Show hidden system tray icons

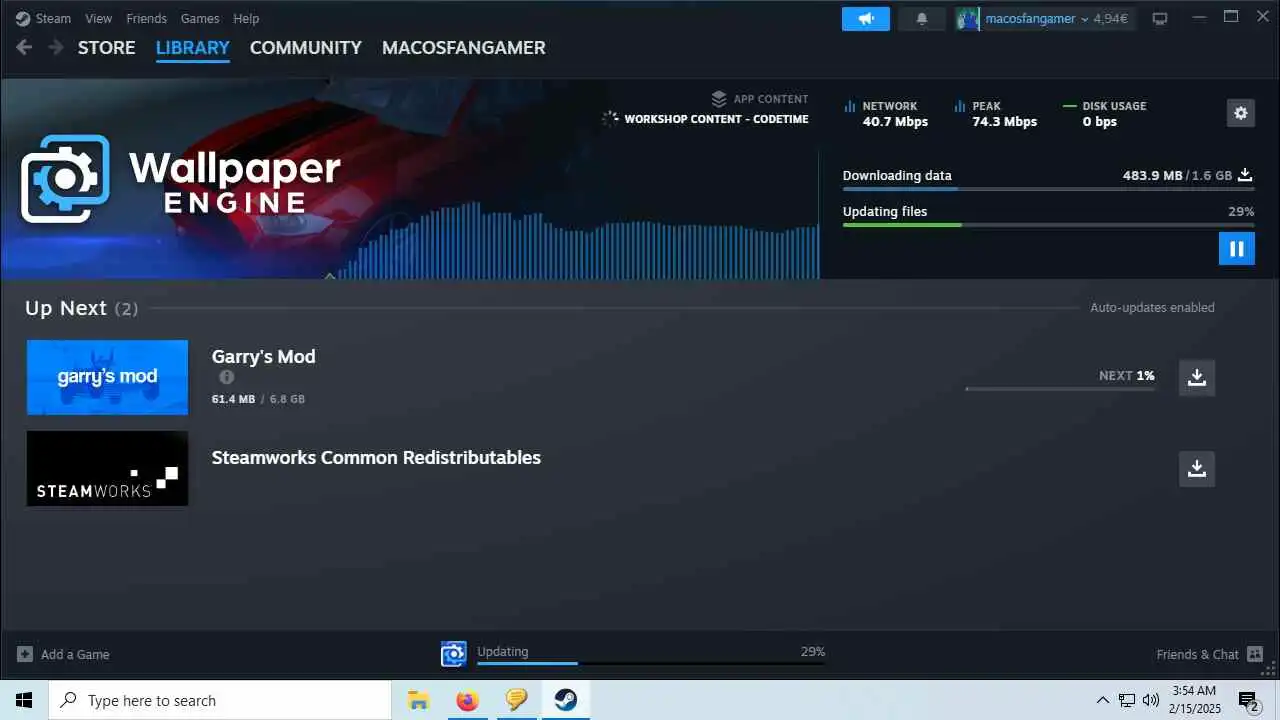tap(1103, 700)
